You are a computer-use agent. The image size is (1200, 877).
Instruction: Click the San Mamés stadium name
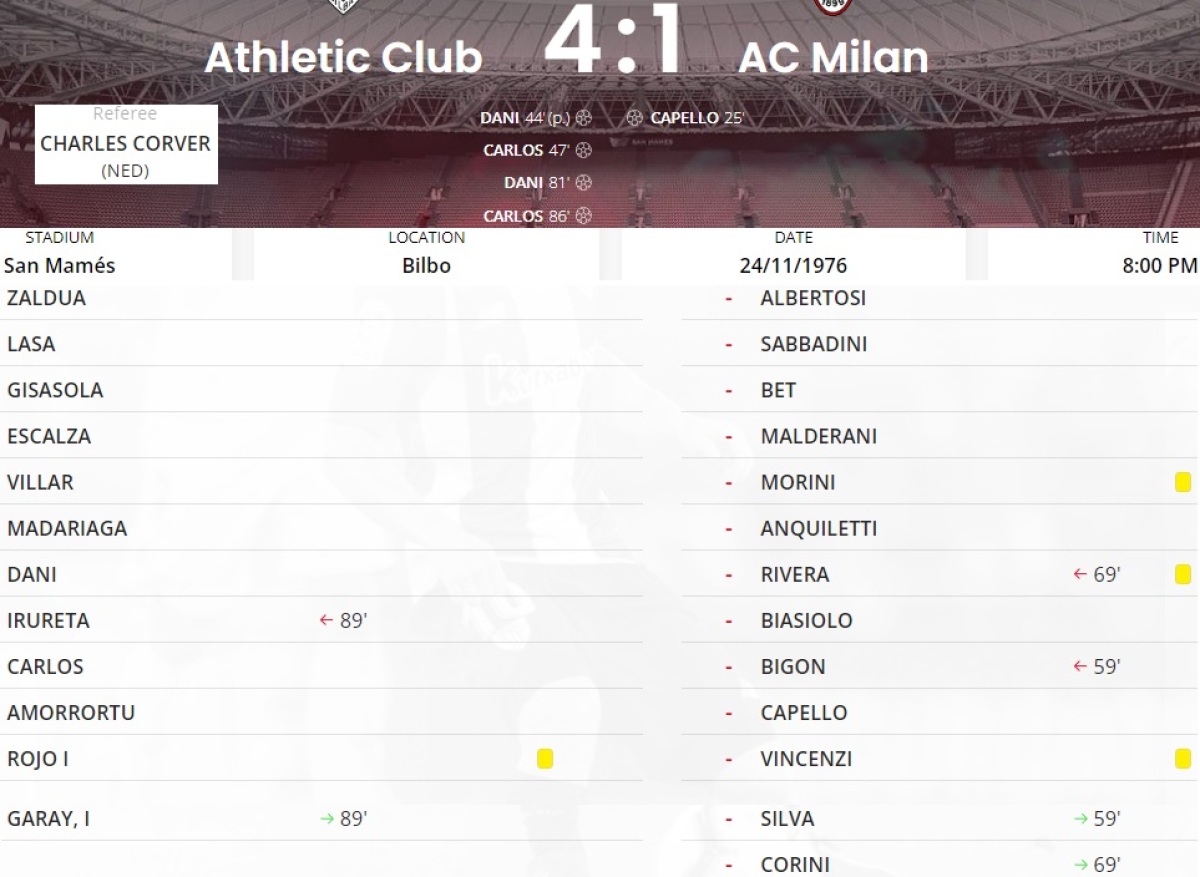pos(60,266)
